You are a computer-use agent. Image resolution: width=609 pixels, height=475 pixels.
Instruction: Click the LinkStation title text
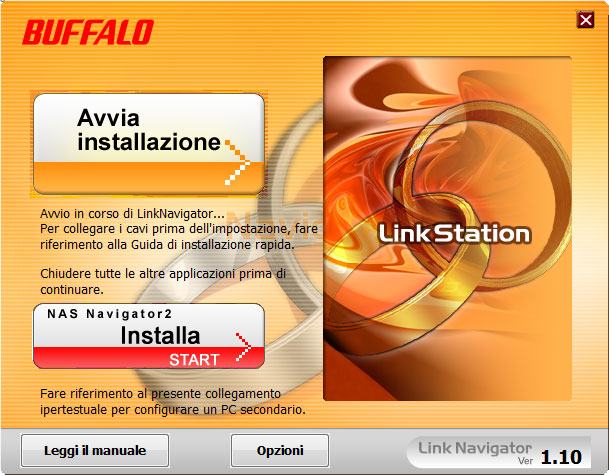pyautogui.click(x=454, y=233)
